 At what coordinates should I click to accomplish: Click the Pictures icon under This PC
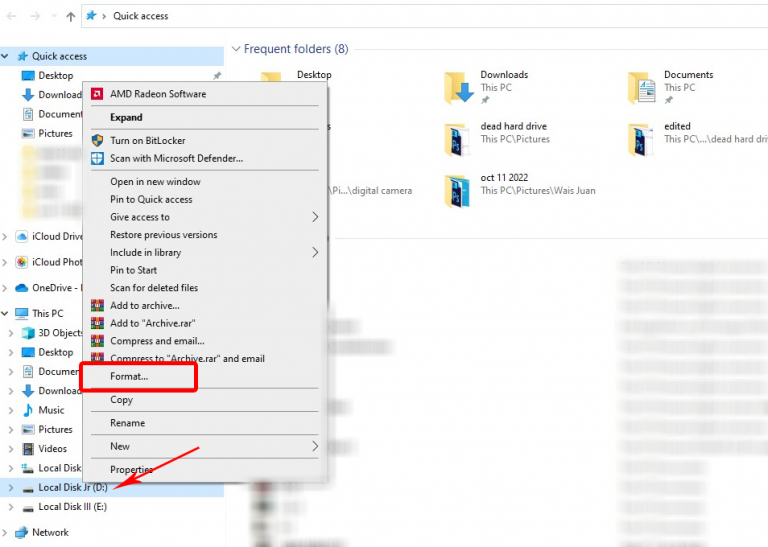[28, 429]
